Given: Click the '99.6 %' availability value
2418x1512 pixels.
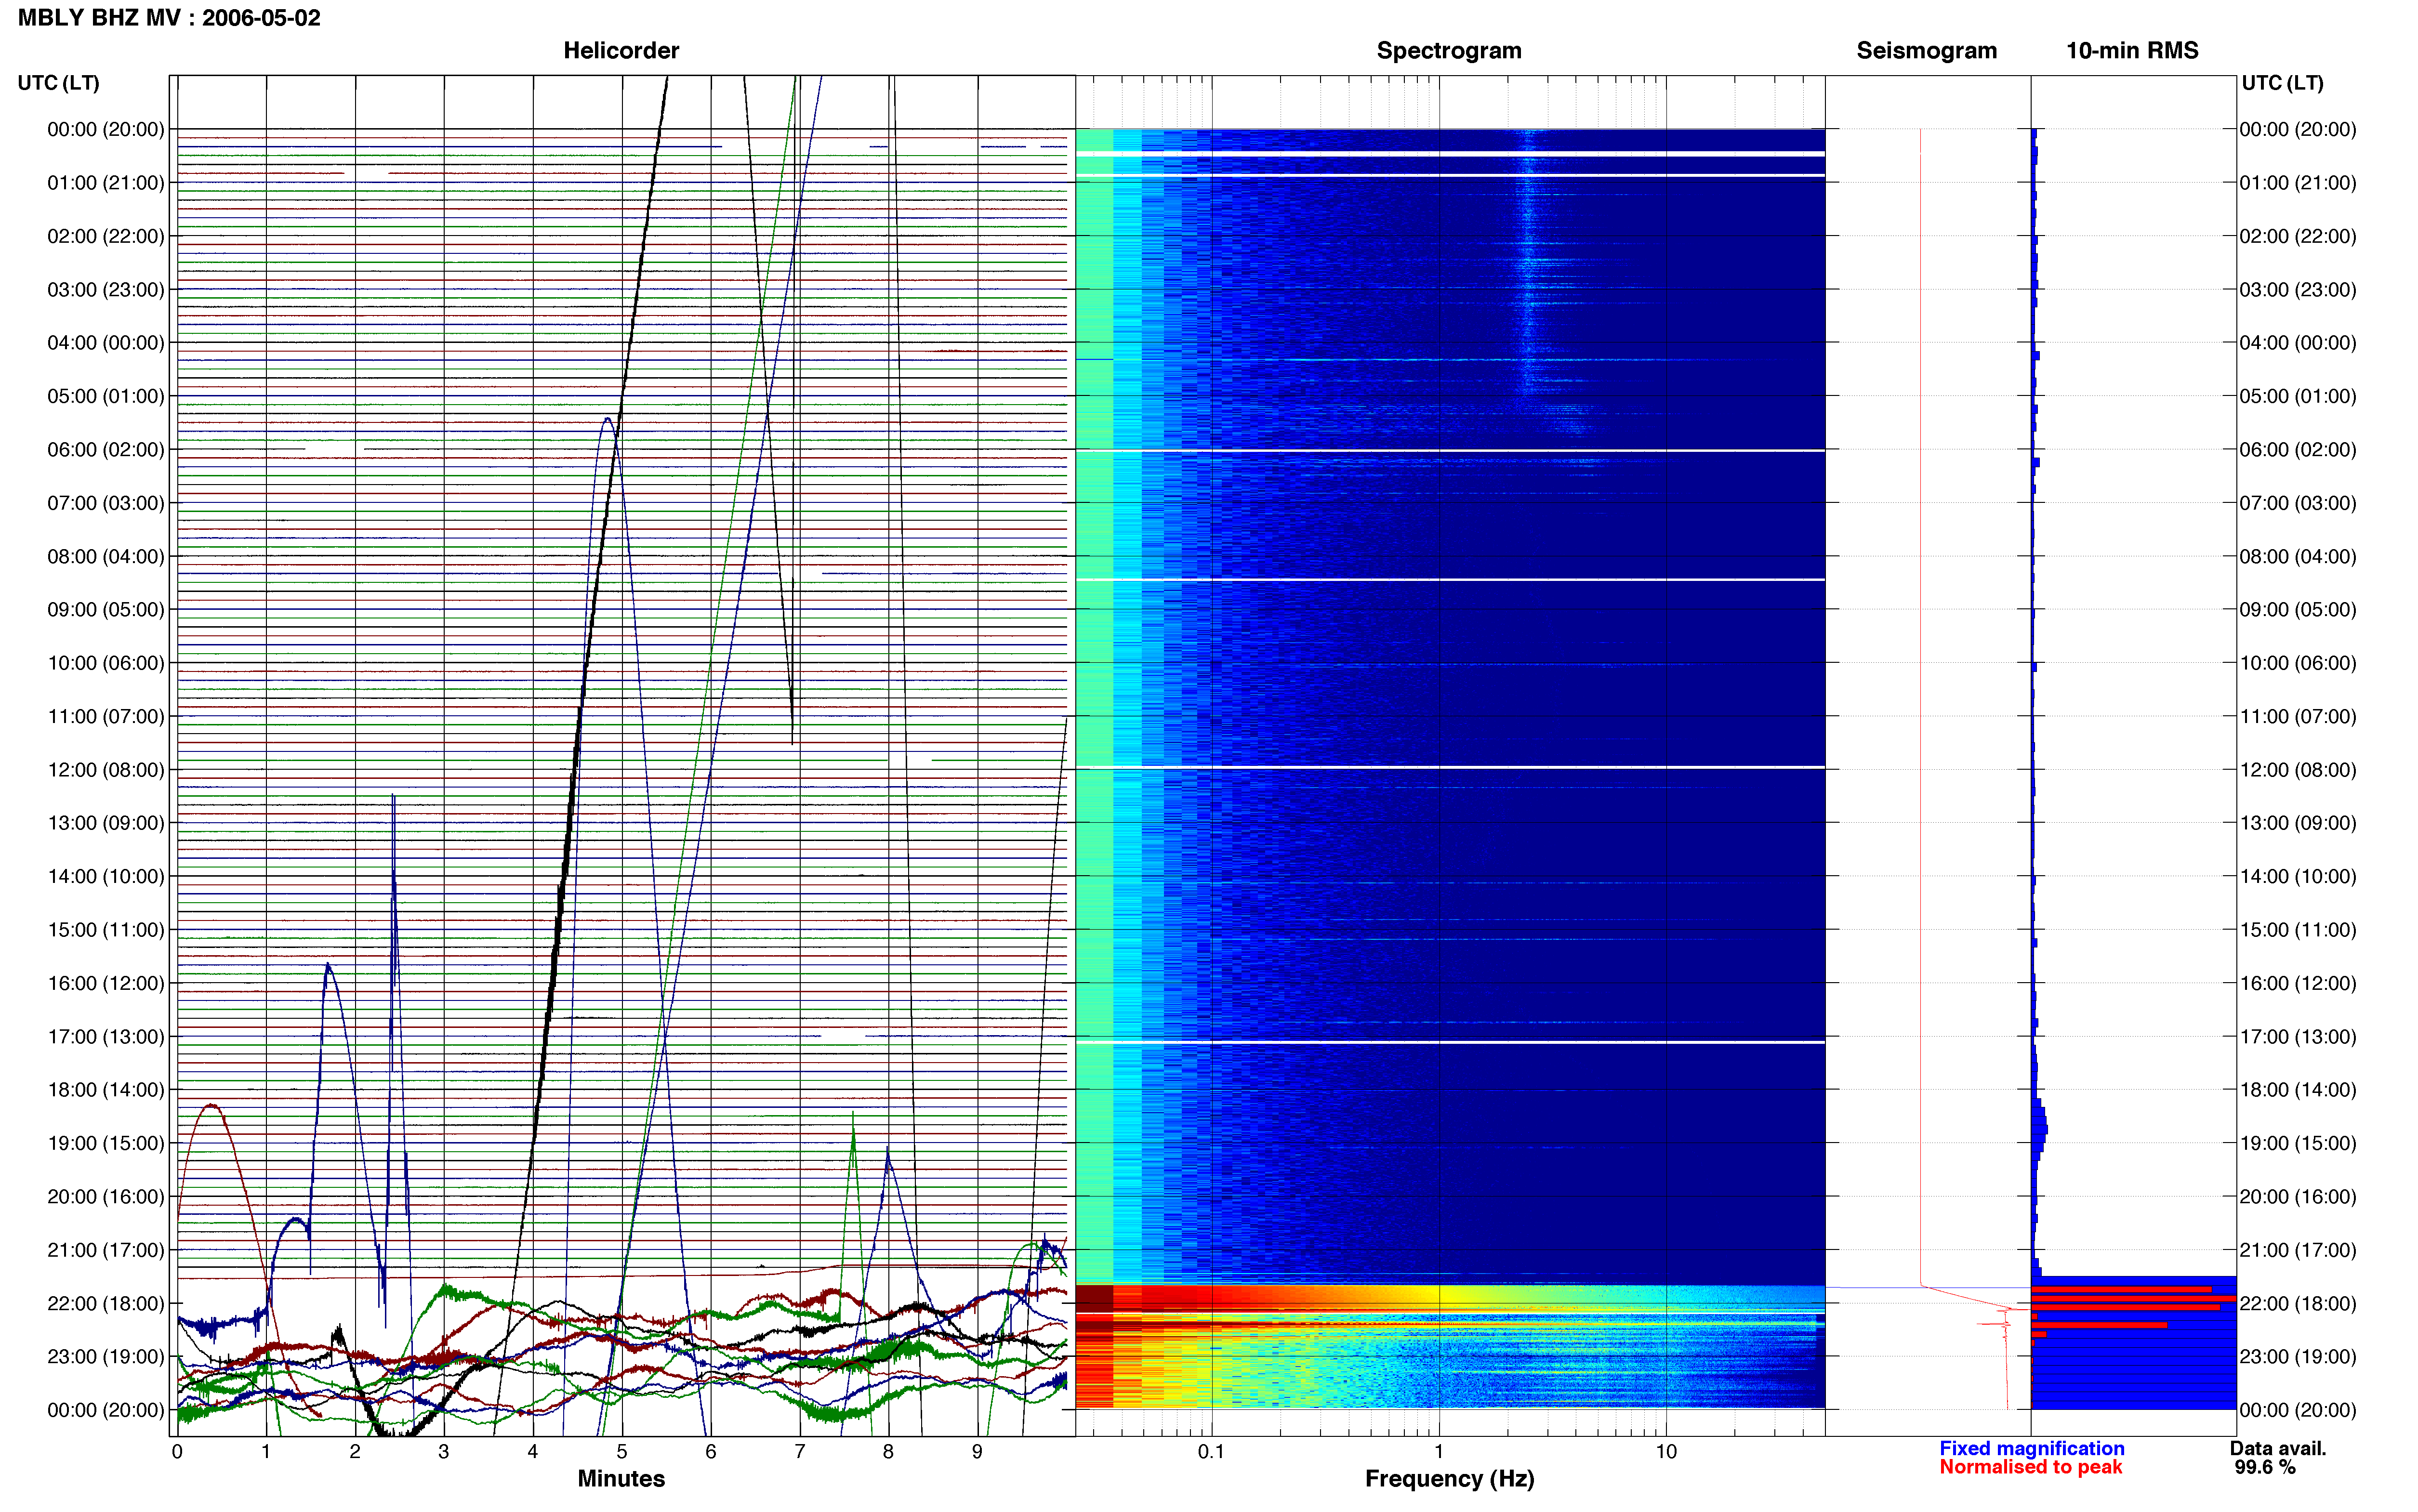Looking at the screenshot, I should click(2265, 1467).
